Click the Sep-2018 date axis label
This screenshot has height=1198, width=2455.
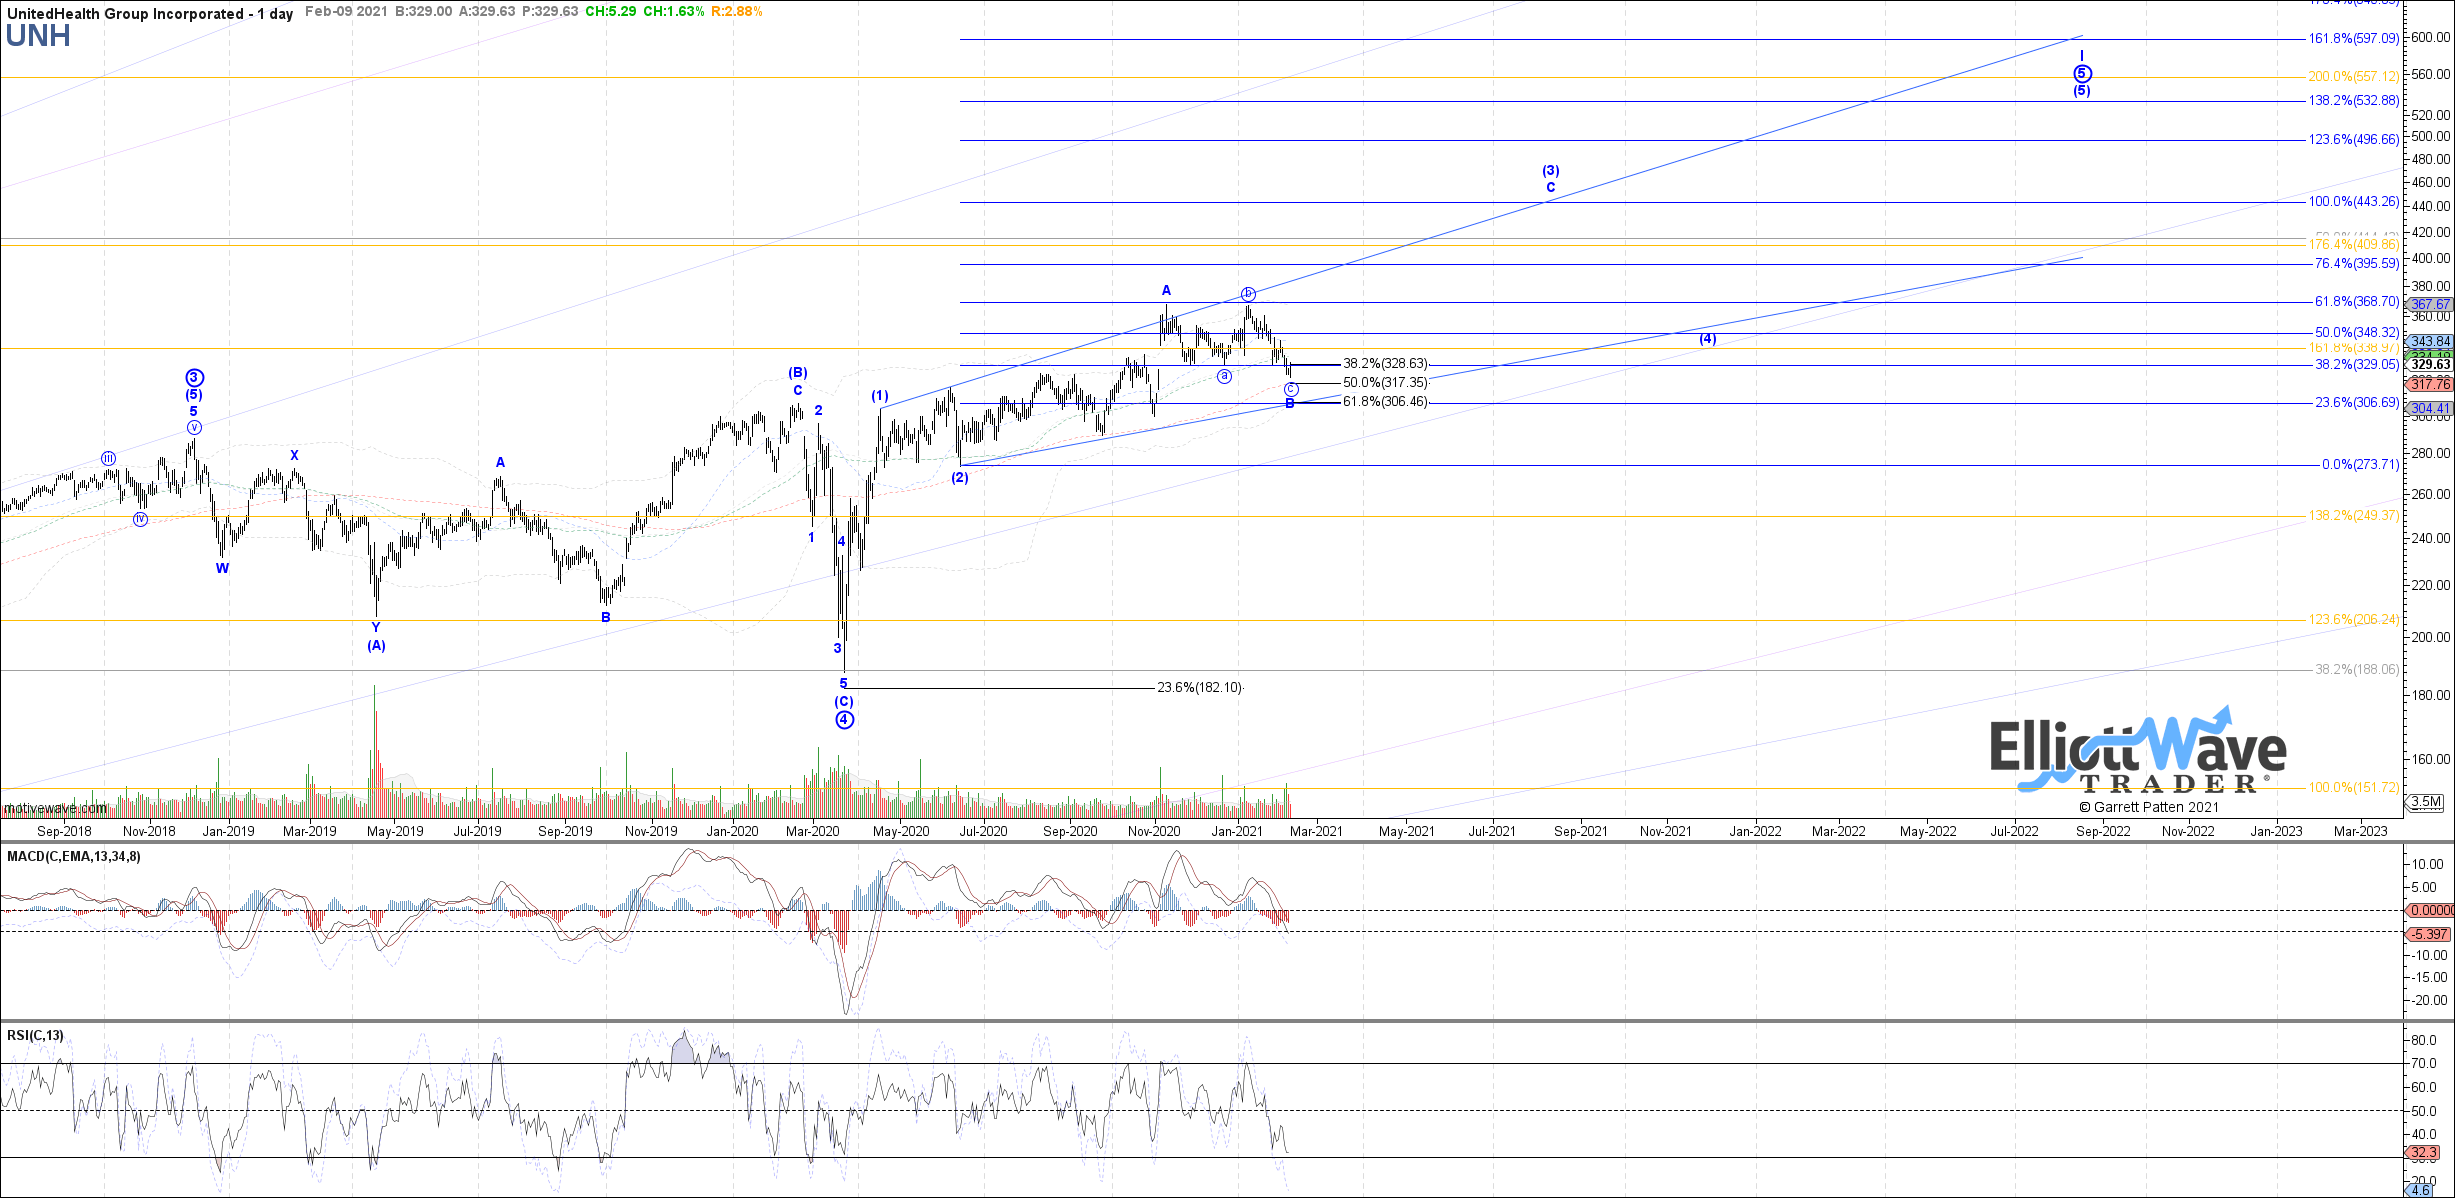[x=64, y=831]
